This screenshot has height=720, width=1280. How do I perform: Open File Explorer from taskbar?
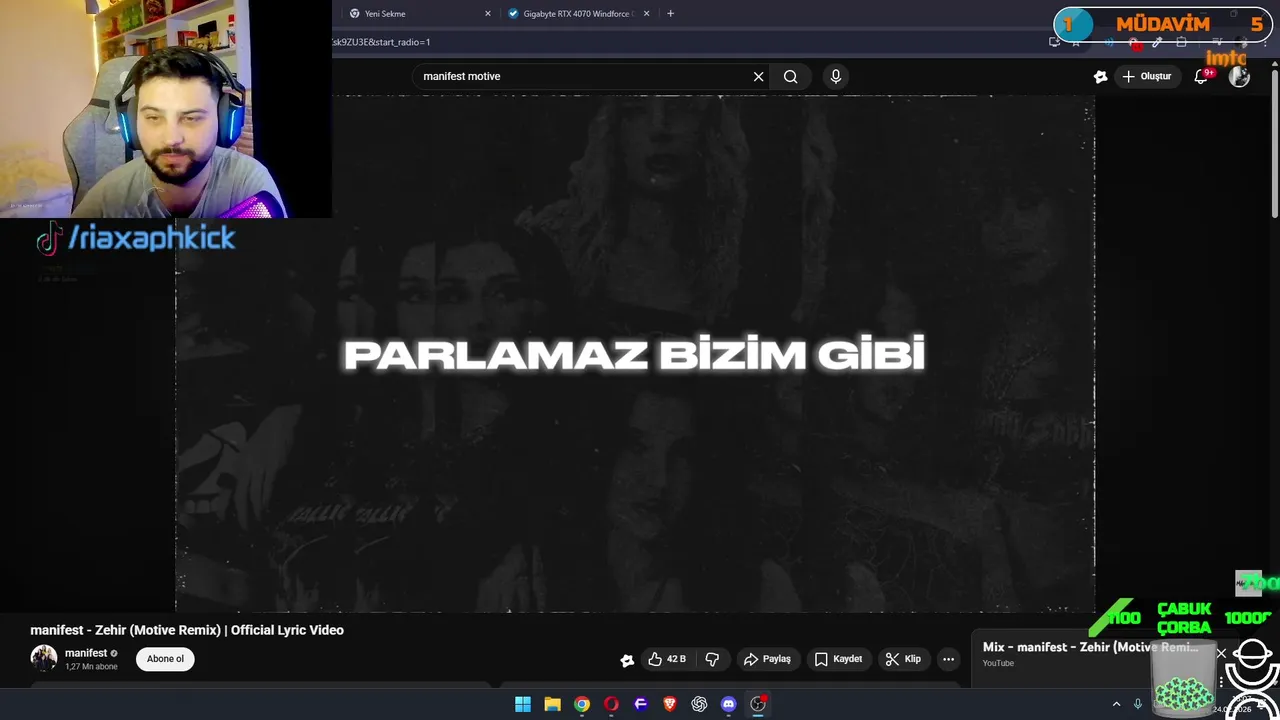[552, 704]
